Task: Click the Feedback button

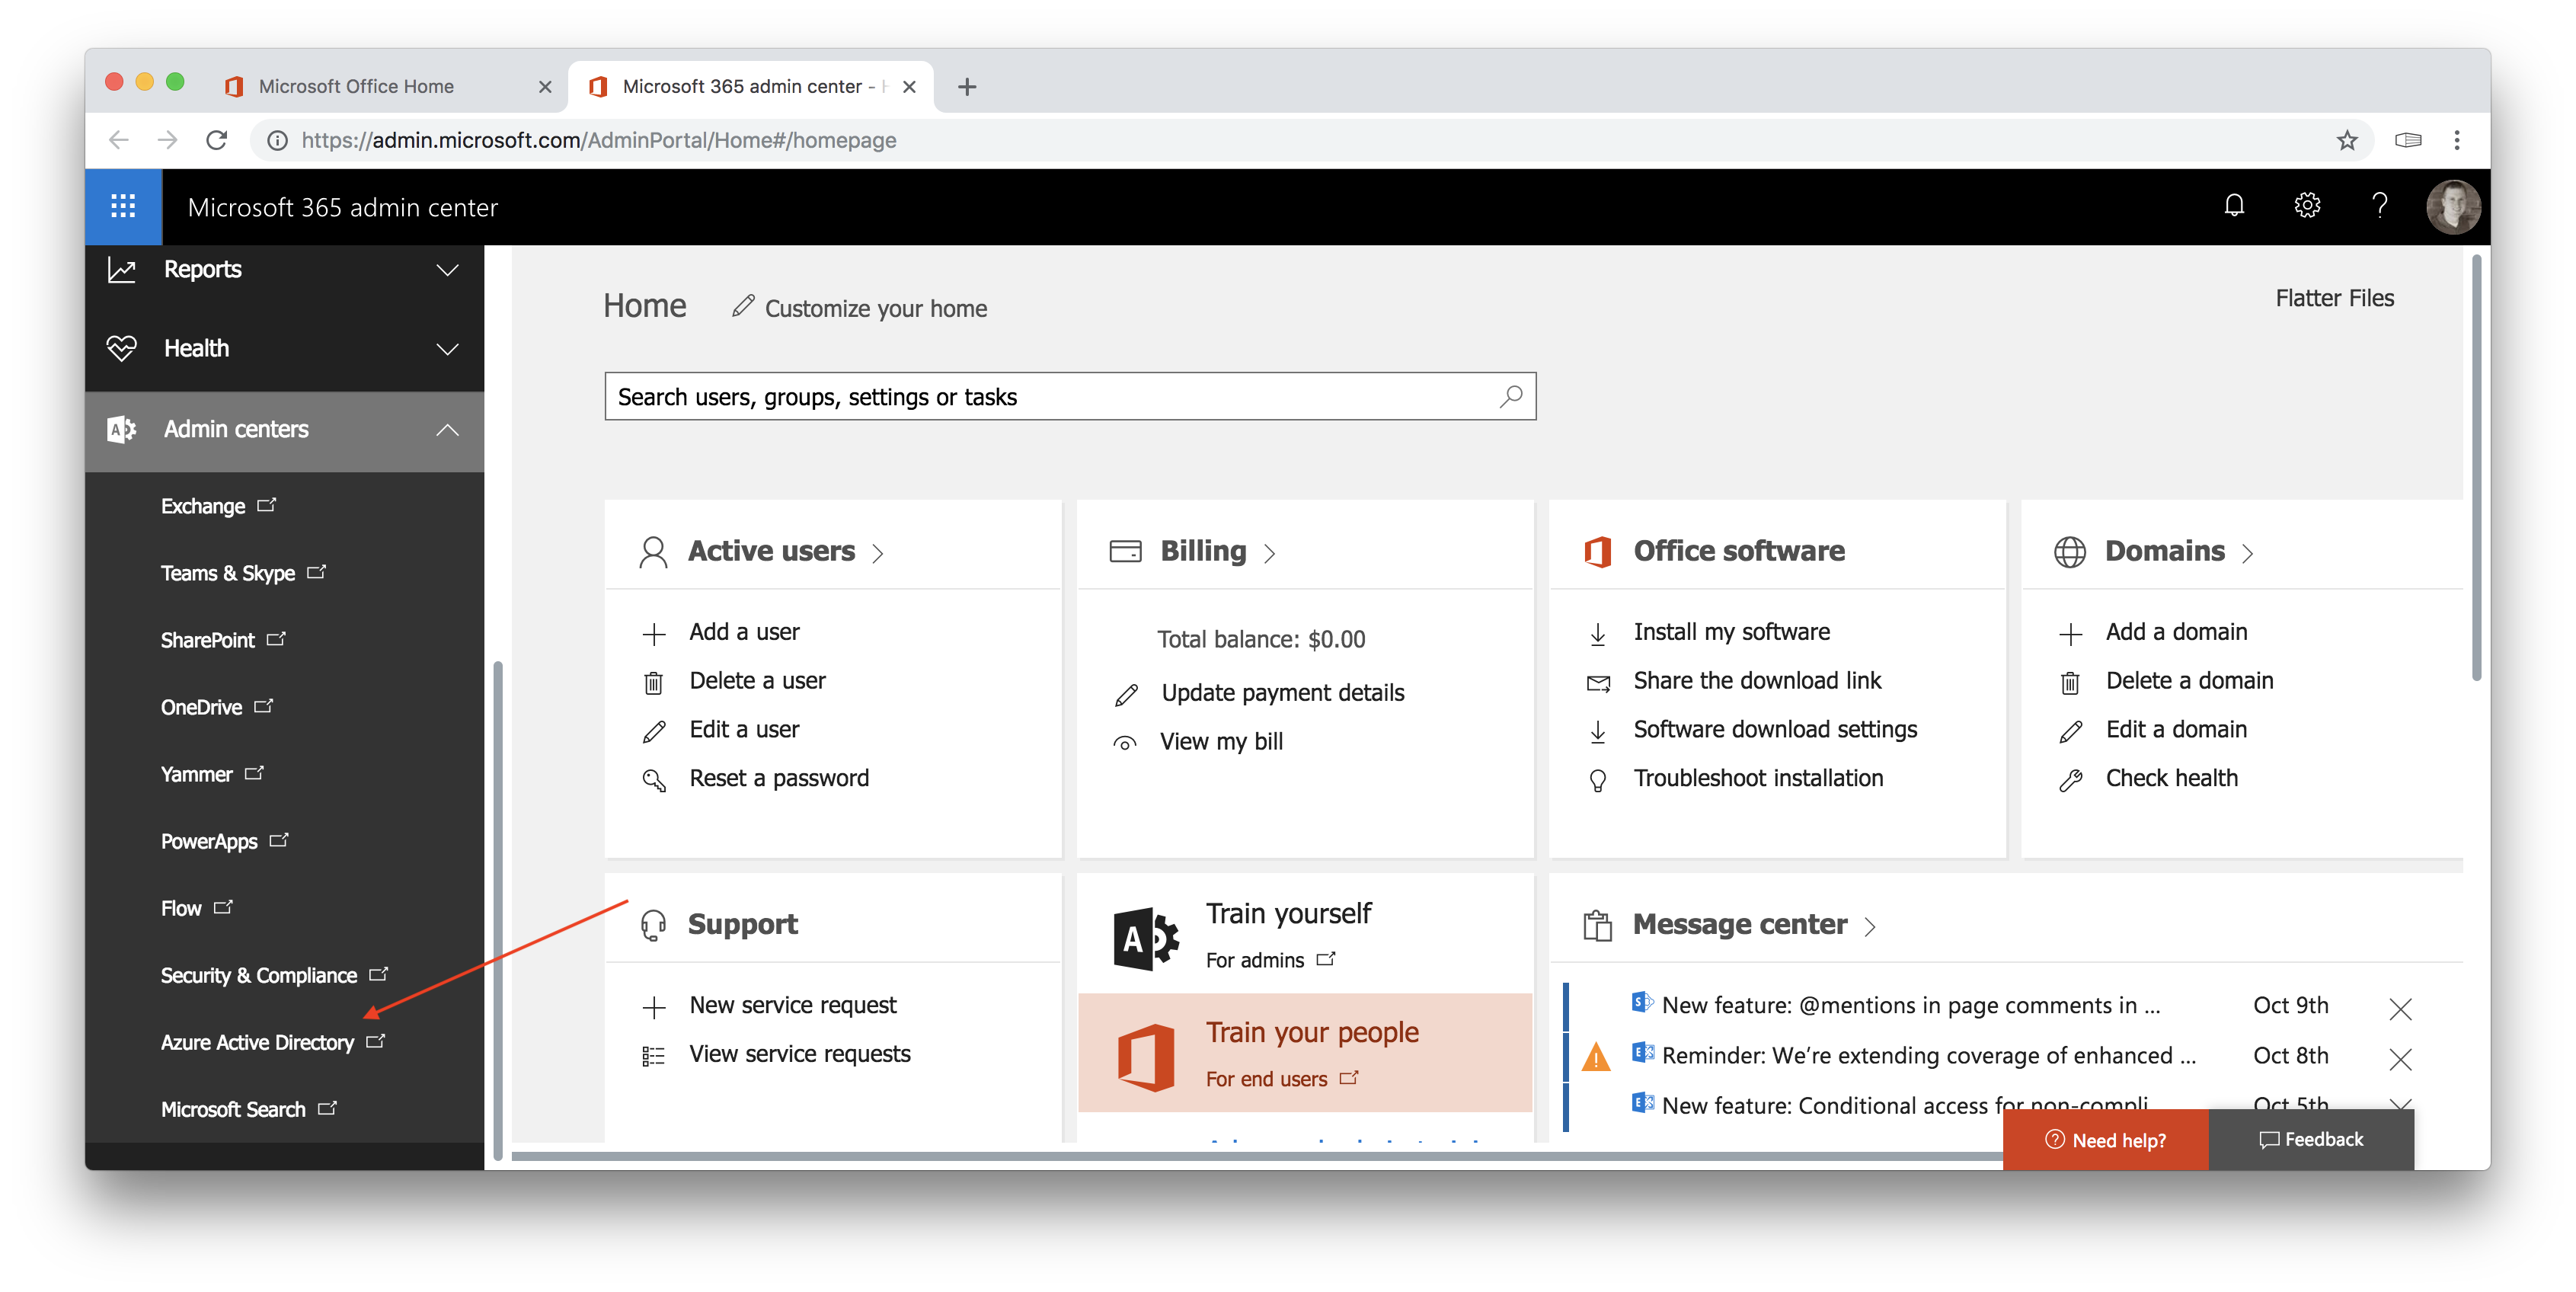Action: [x=2311, y=1140]
